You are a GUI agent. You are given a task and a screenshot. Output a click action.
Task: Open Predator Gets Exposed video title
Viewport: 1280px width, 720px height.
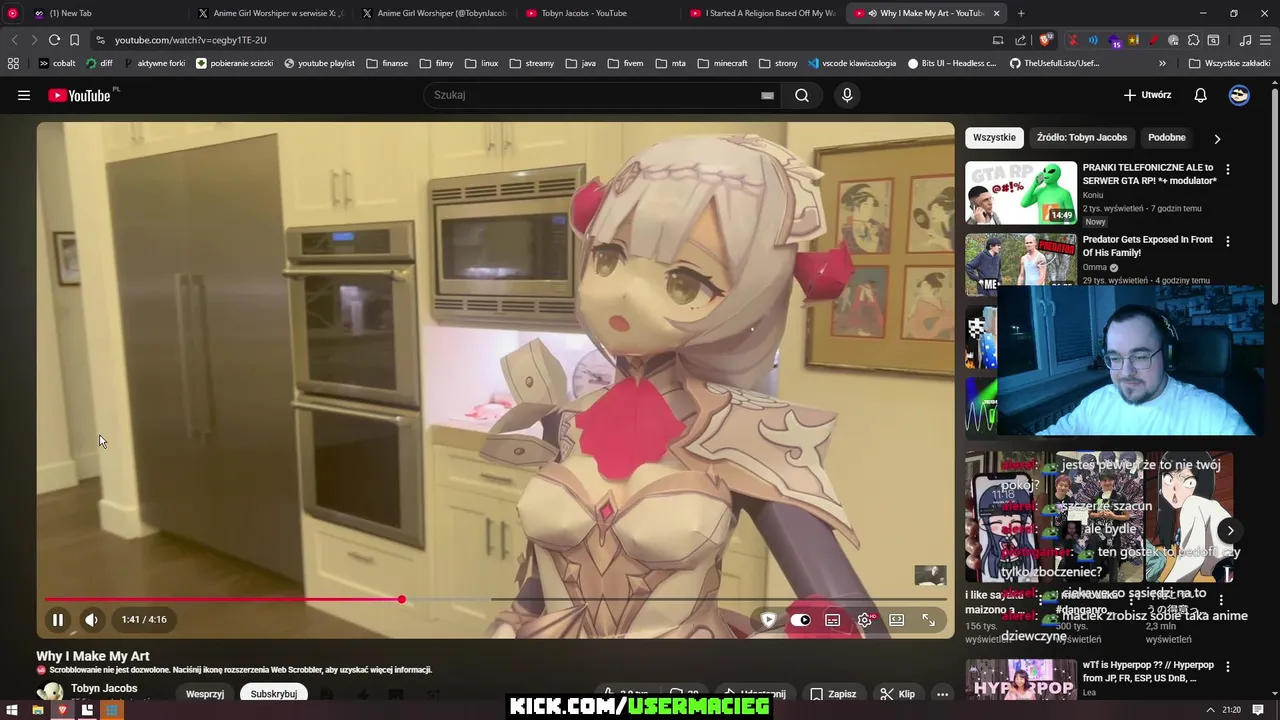pyautogui.click(x=1148, y=246)
